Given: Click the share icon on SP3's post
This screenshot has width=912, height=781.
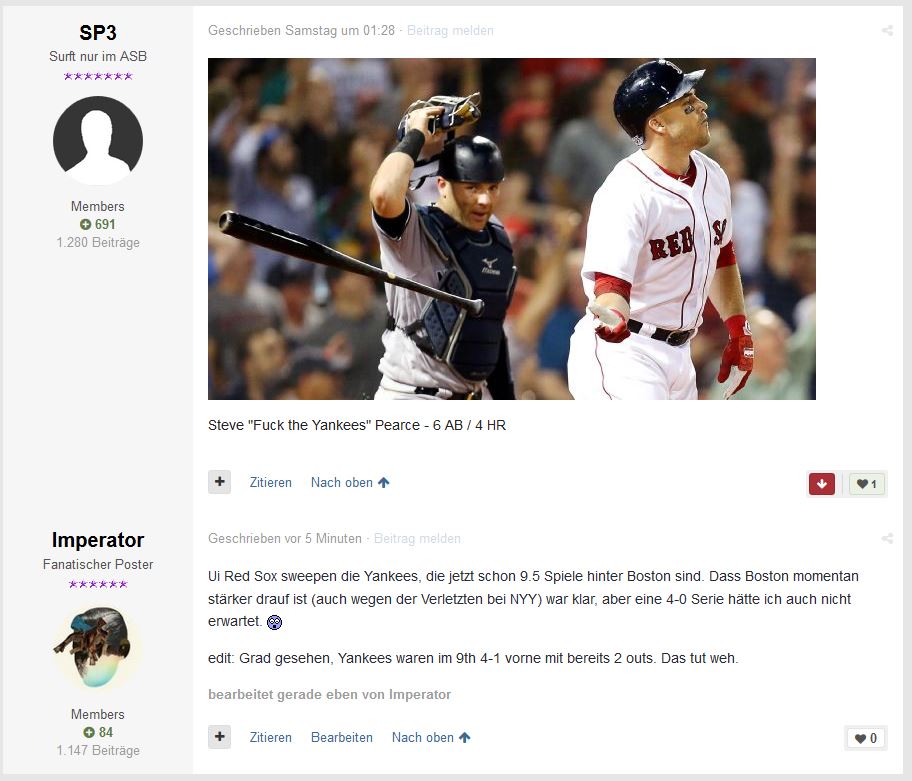Looking at the screenshot, I should (x=887, y=30).
